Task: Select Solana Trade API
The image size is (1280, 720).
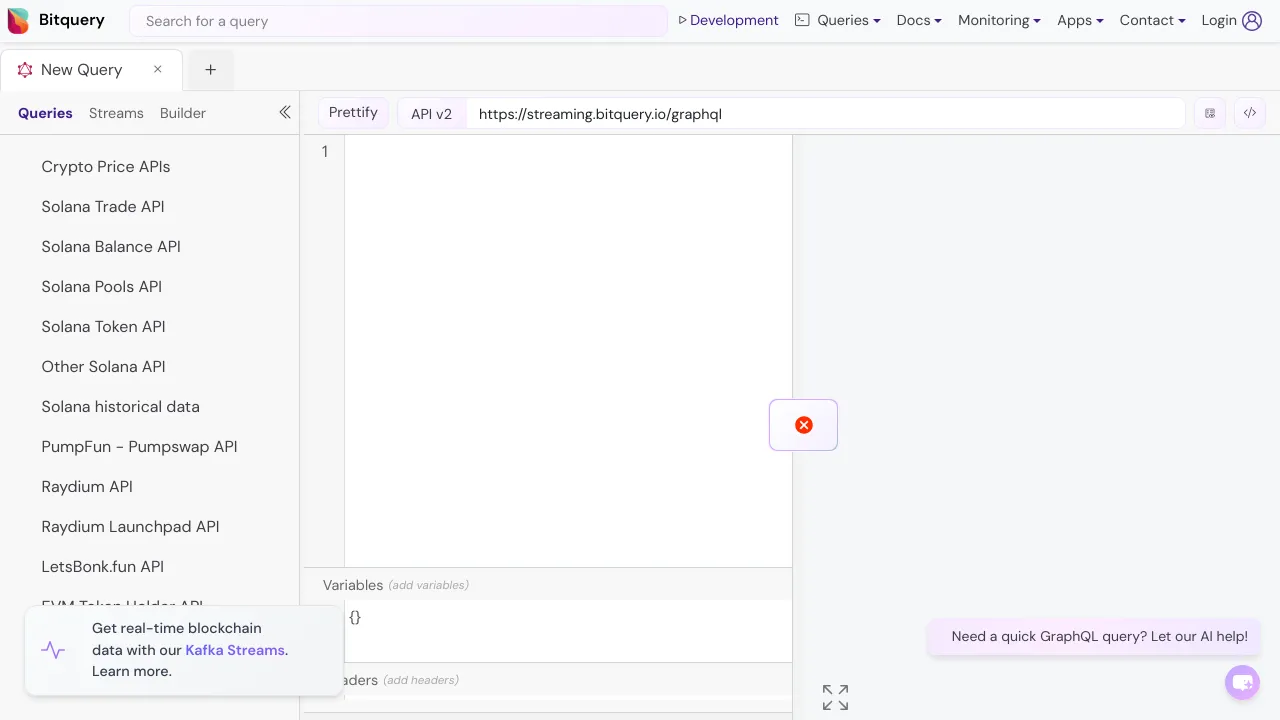Action: coord(103,207)
